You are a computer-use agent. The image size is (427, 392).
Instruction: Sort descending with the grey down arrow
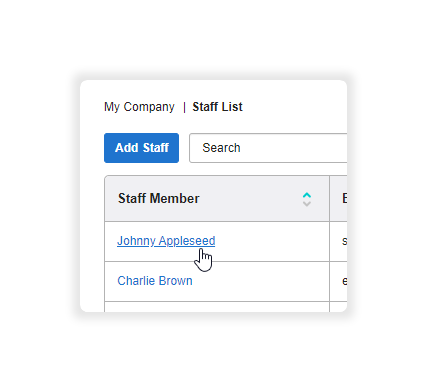coord(307,203)
